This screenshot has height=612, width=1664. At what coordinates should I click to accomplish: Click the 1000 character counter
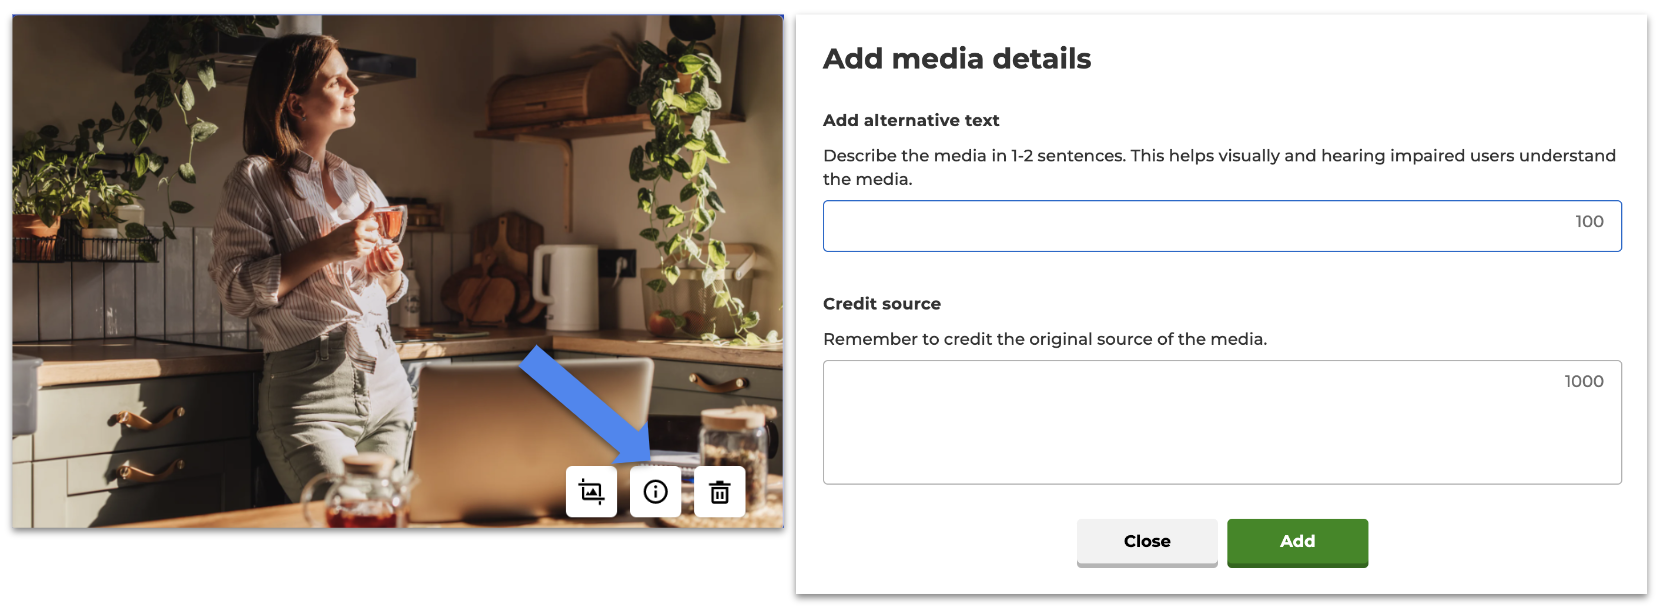tap(1583, 382)
